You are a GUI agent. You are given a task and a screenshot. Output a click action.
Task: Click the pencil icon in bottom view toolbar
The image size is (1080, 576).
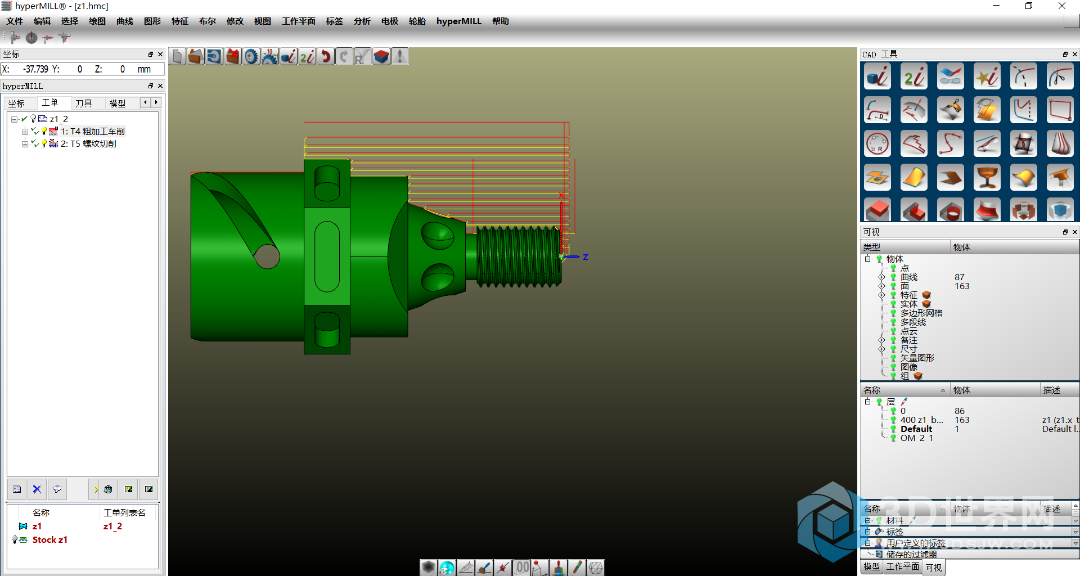(x=577, y=567)
